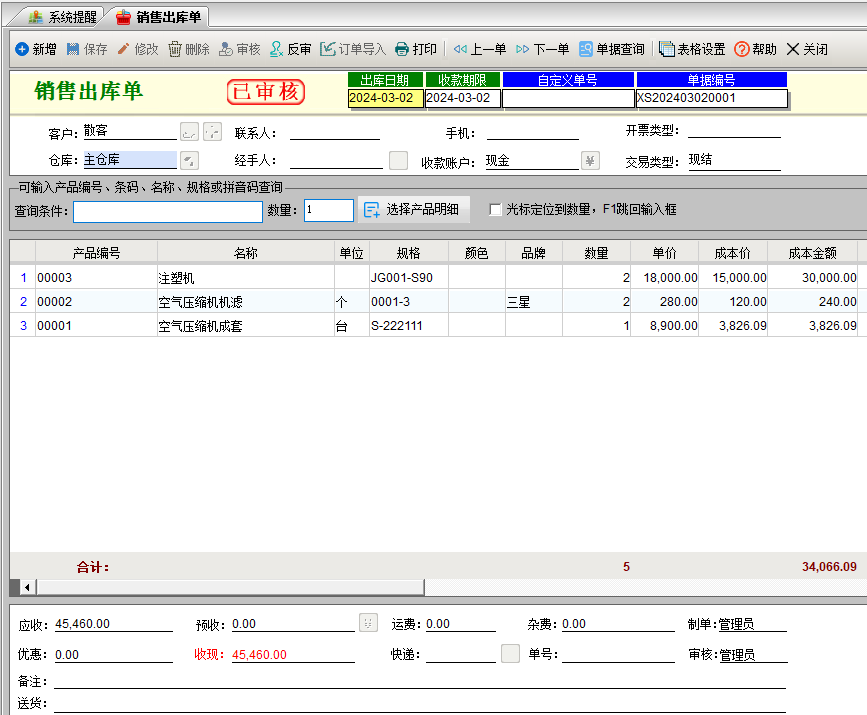The image size is (867, 715).
Task: Go to 下一单 next document
Action: pyautogui.click(x=542, y=49)
